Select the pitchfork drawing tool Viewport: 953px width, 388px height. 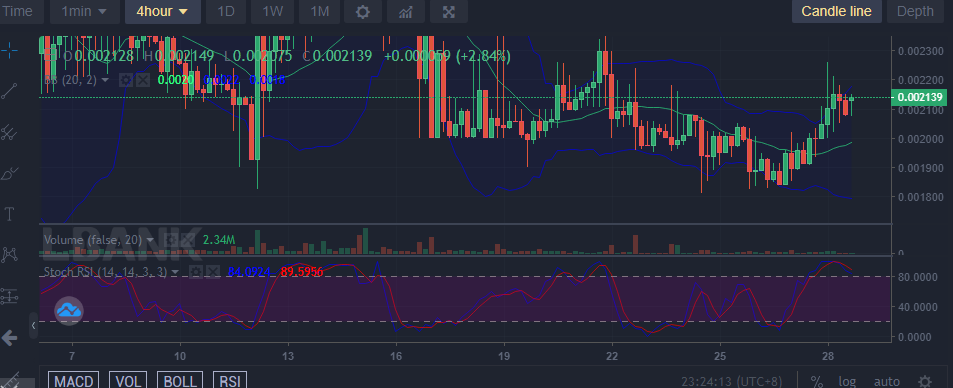click(9, 131)
